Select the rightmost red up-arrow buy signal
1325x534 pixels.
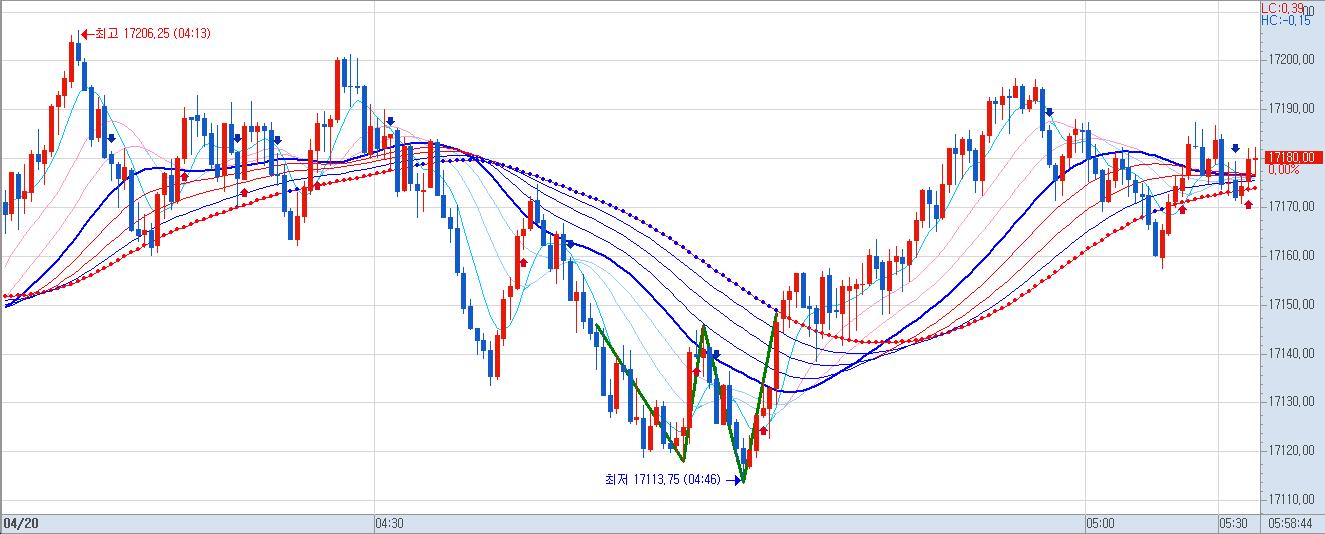[1247, 204]
